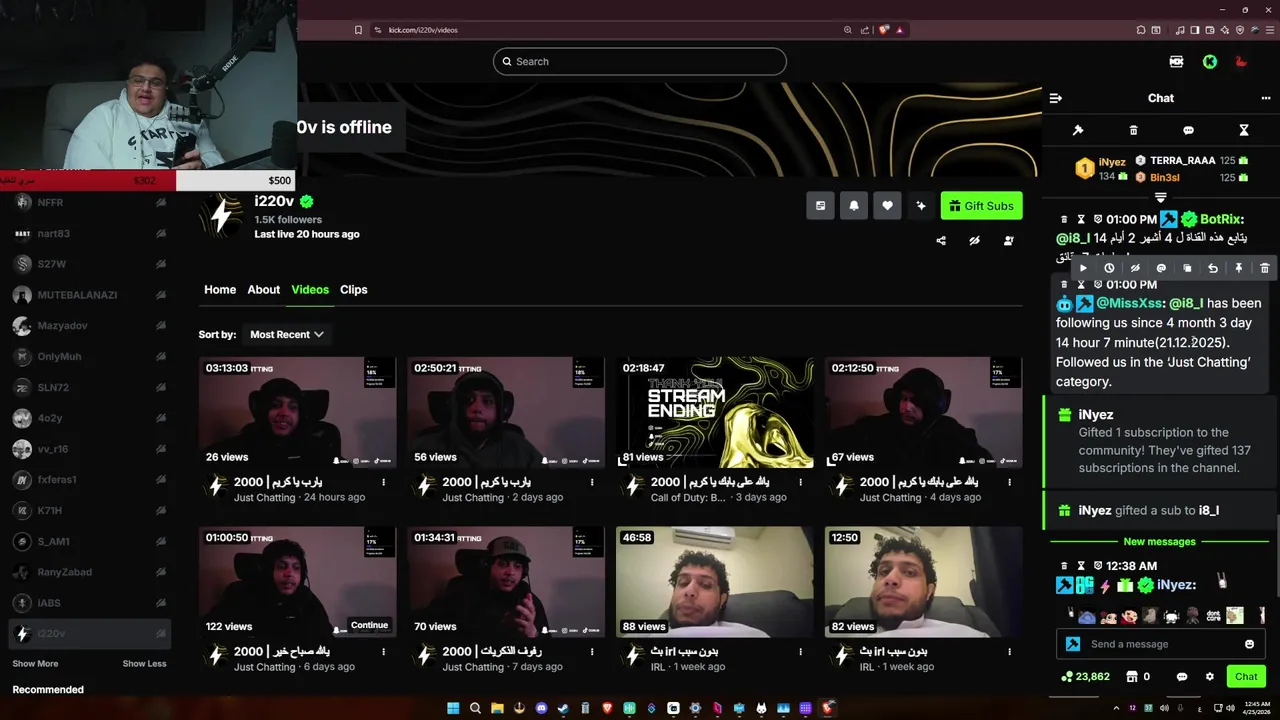Open chat identity bubble icon near gear
Image resolution: width=1280 pixels, height=720 pixels.
click(x=1182, y=677)
